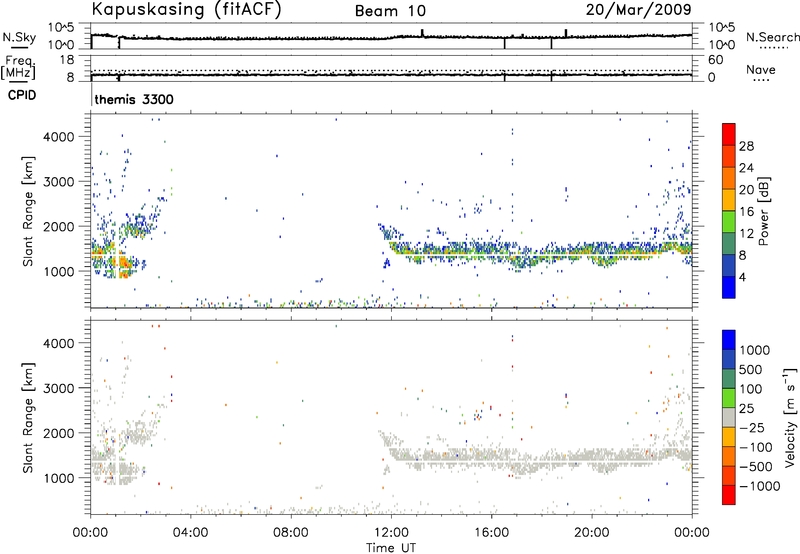Click the '4' label on Power colorbar
The image size is (800, 554).
(743, 277)
